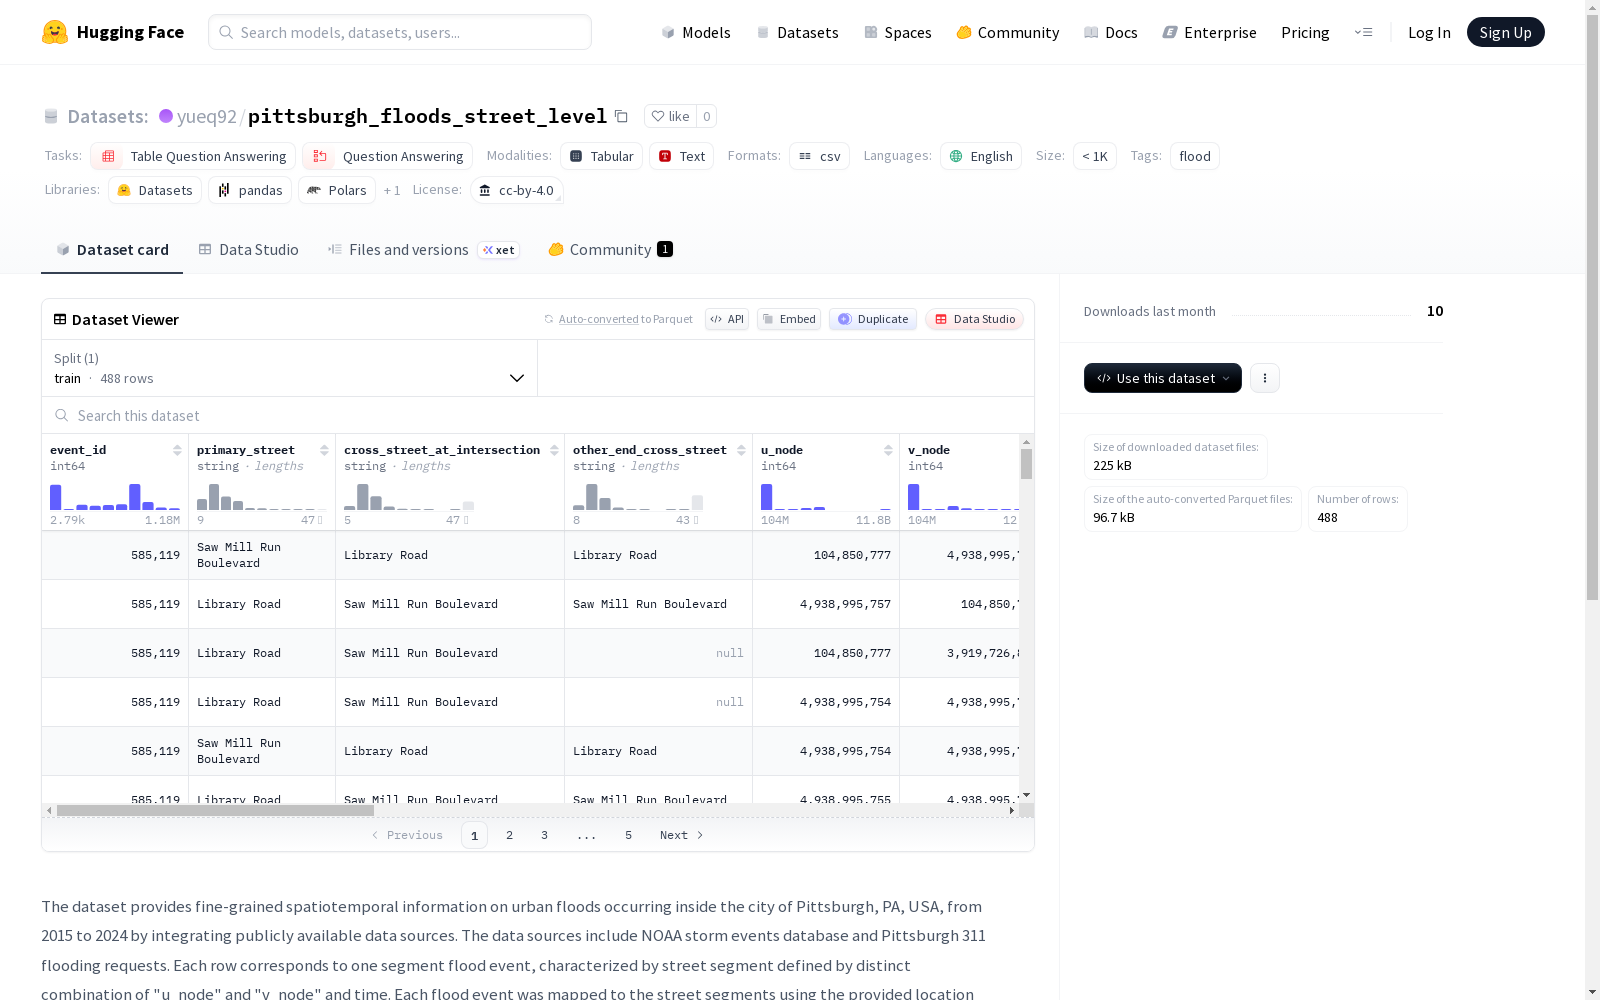The height and width of the screenshot is (1000, 1600).
Task: Open the three-dot options next to Use this dataset
Action: point(1265,378)
